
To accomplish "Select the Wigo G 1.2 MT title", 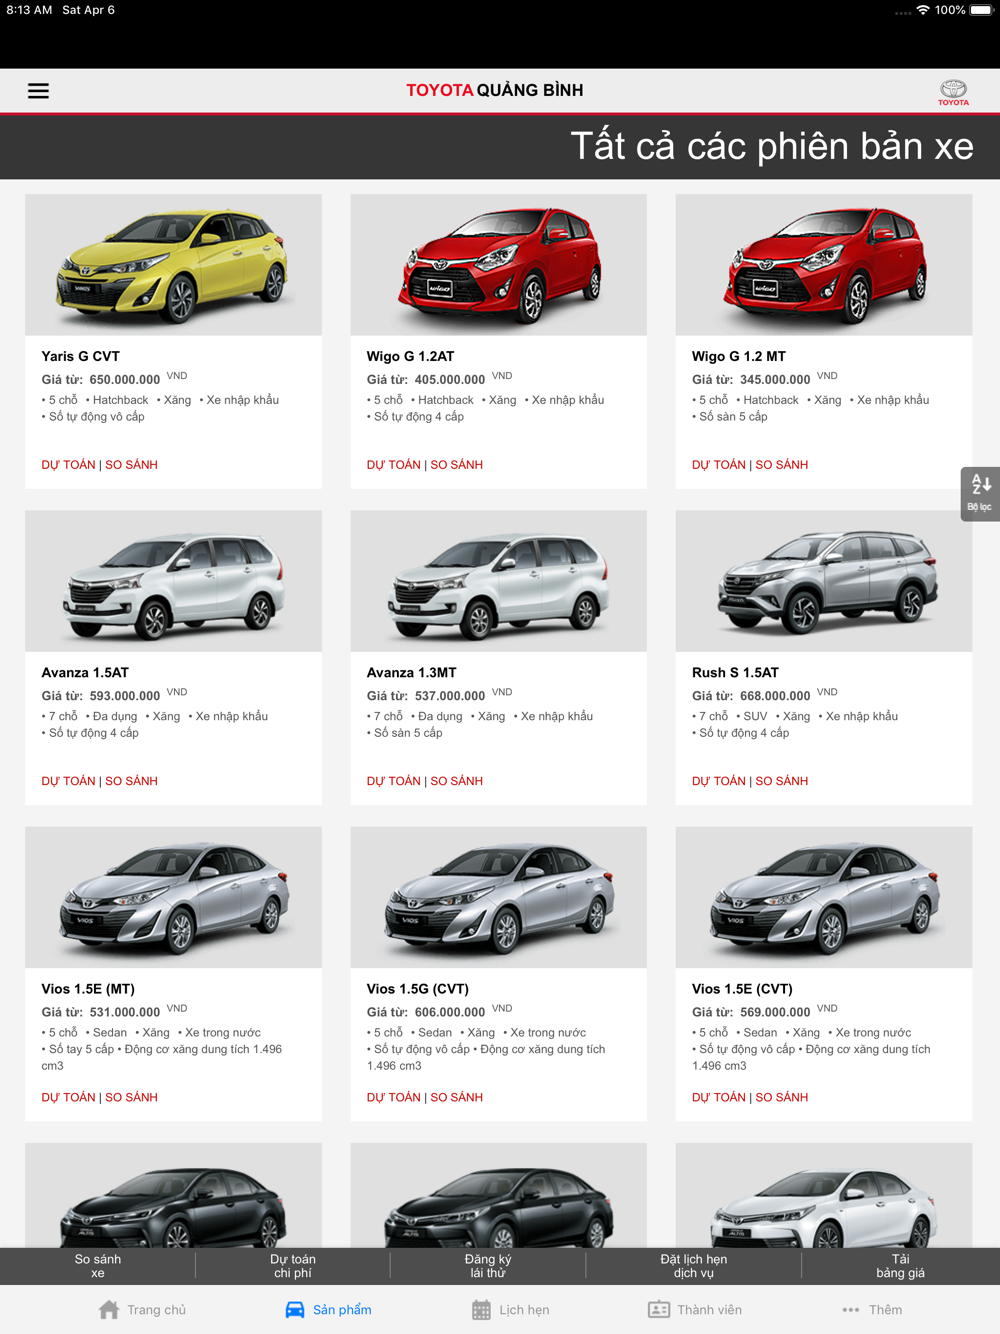I will click(739, 356).
